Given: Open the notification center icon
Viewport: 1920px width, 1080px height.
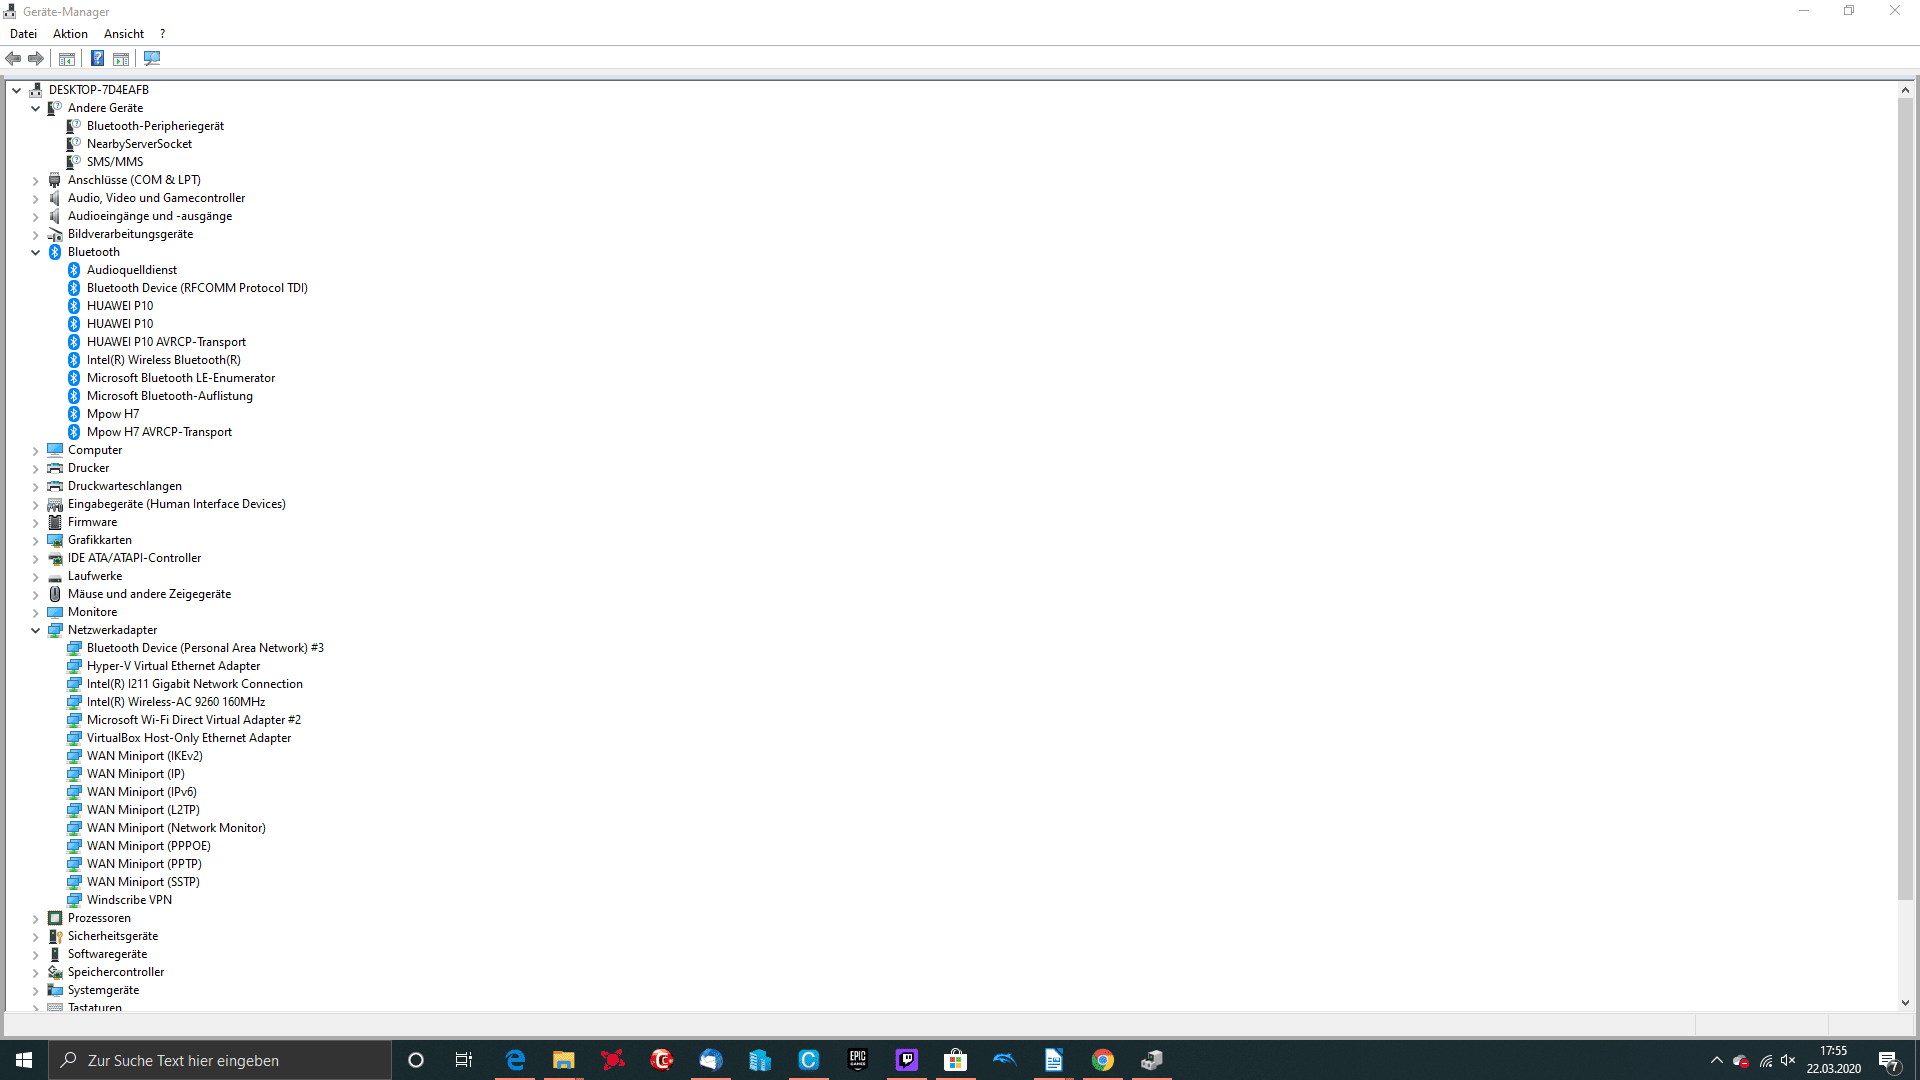Looking at the screenshot, I should point(1889,1060).
